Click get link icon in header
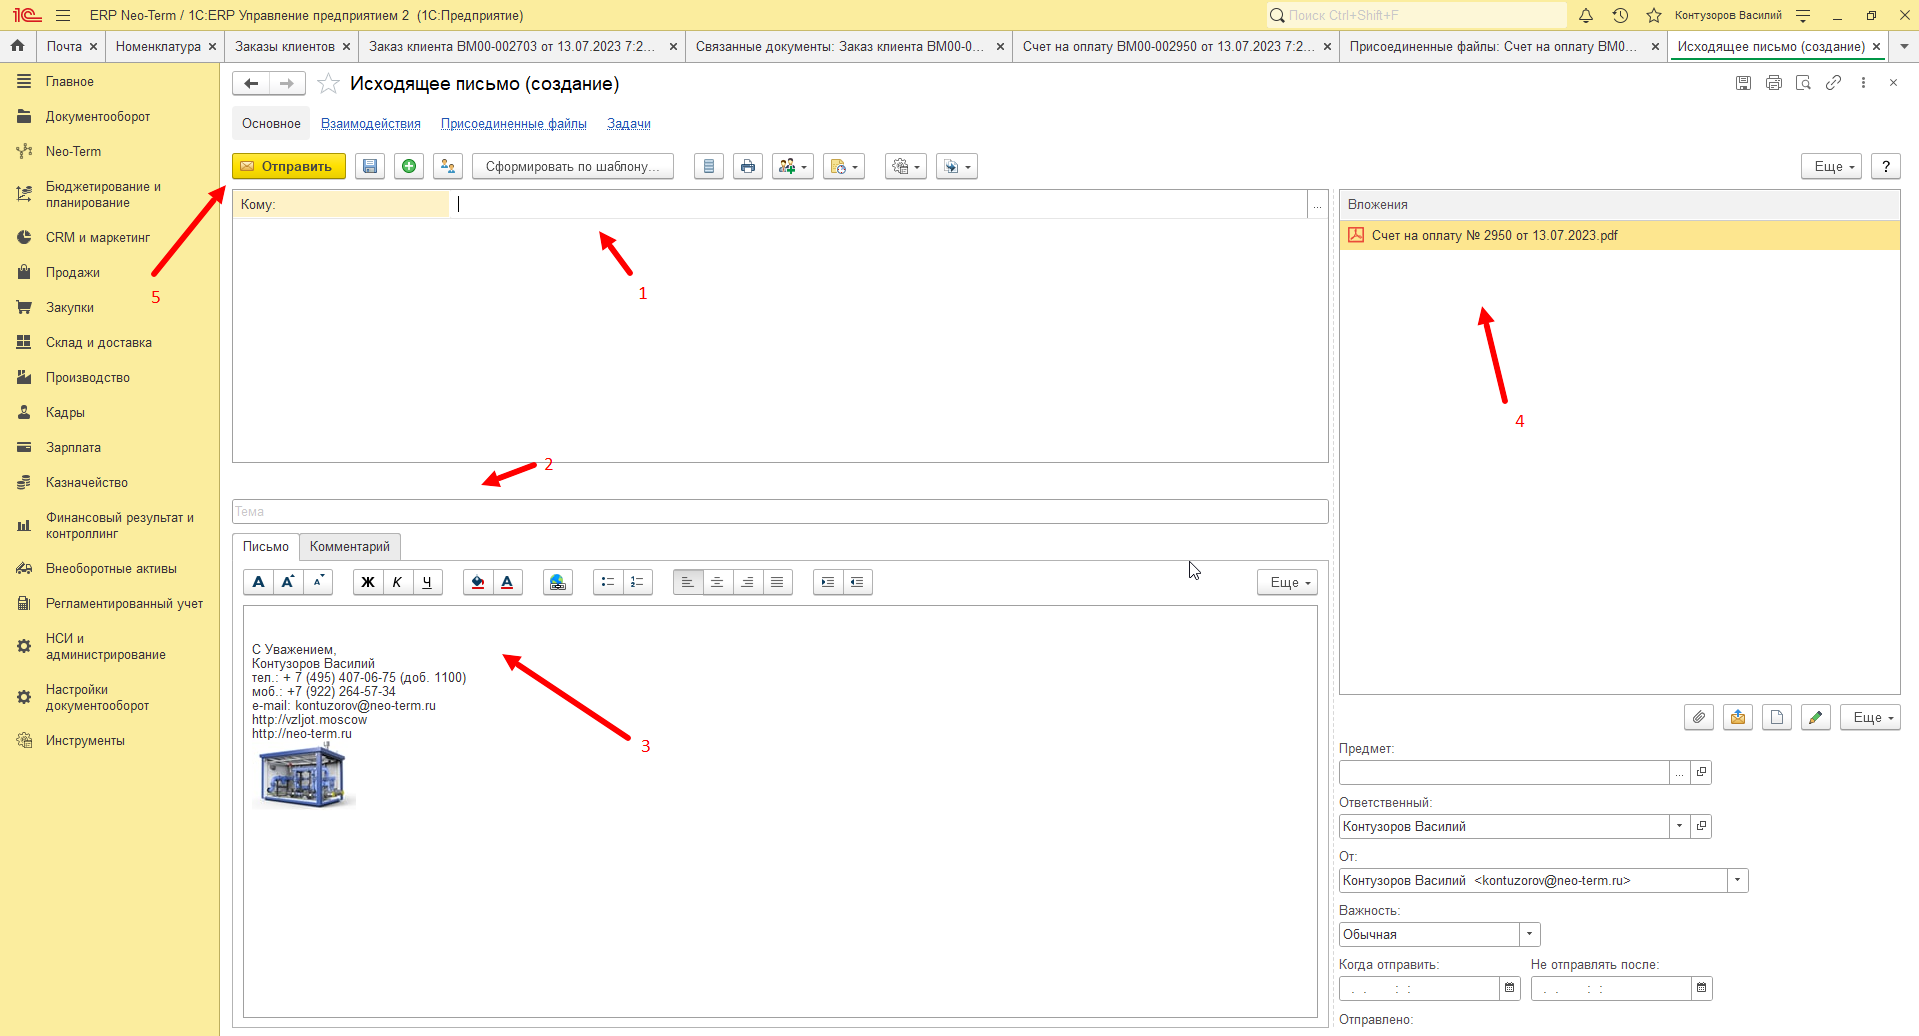The height and width of the screenshot is (1036, 1919). [x=1833, y=83]
